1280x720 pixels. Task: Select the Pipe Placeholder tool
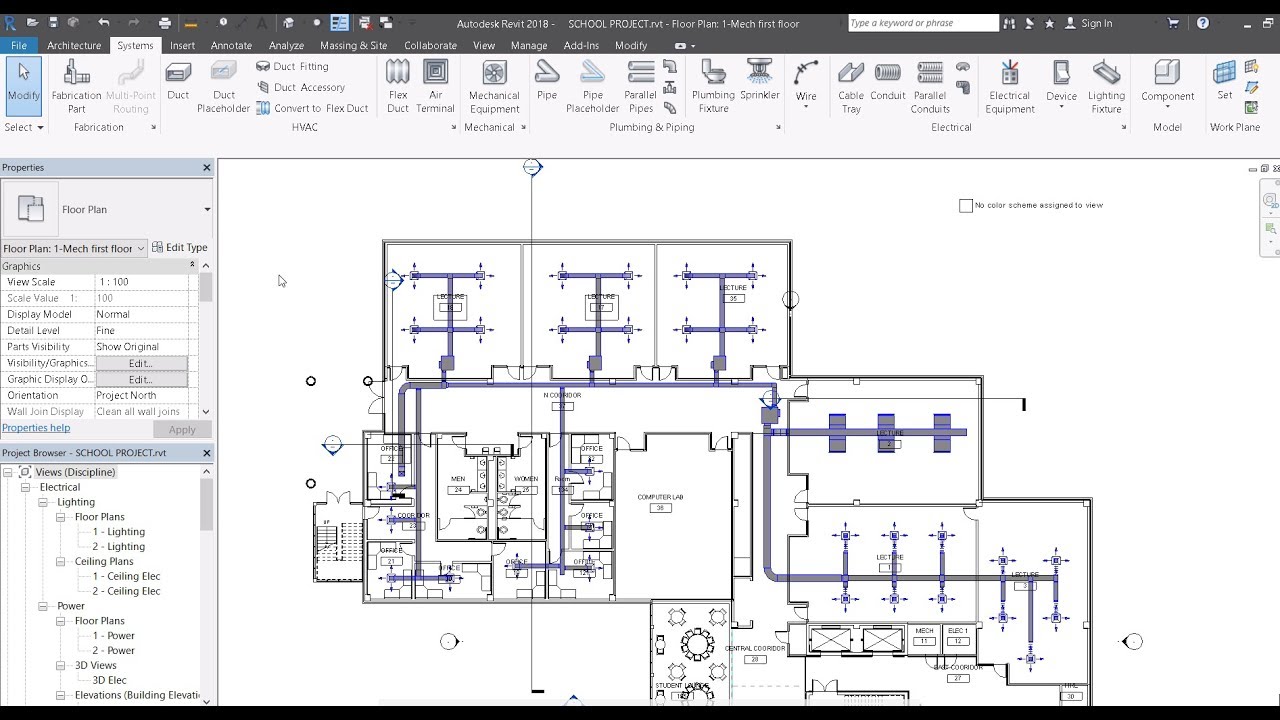(x=593, y=87)
